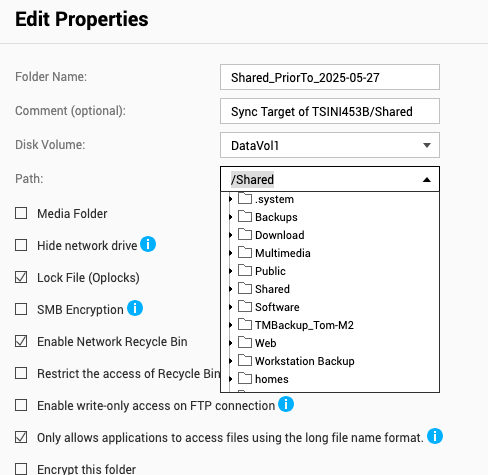This screenshot has height=475, width=488.
Task: Click the Folder Name input field
Action: [330, 77]
